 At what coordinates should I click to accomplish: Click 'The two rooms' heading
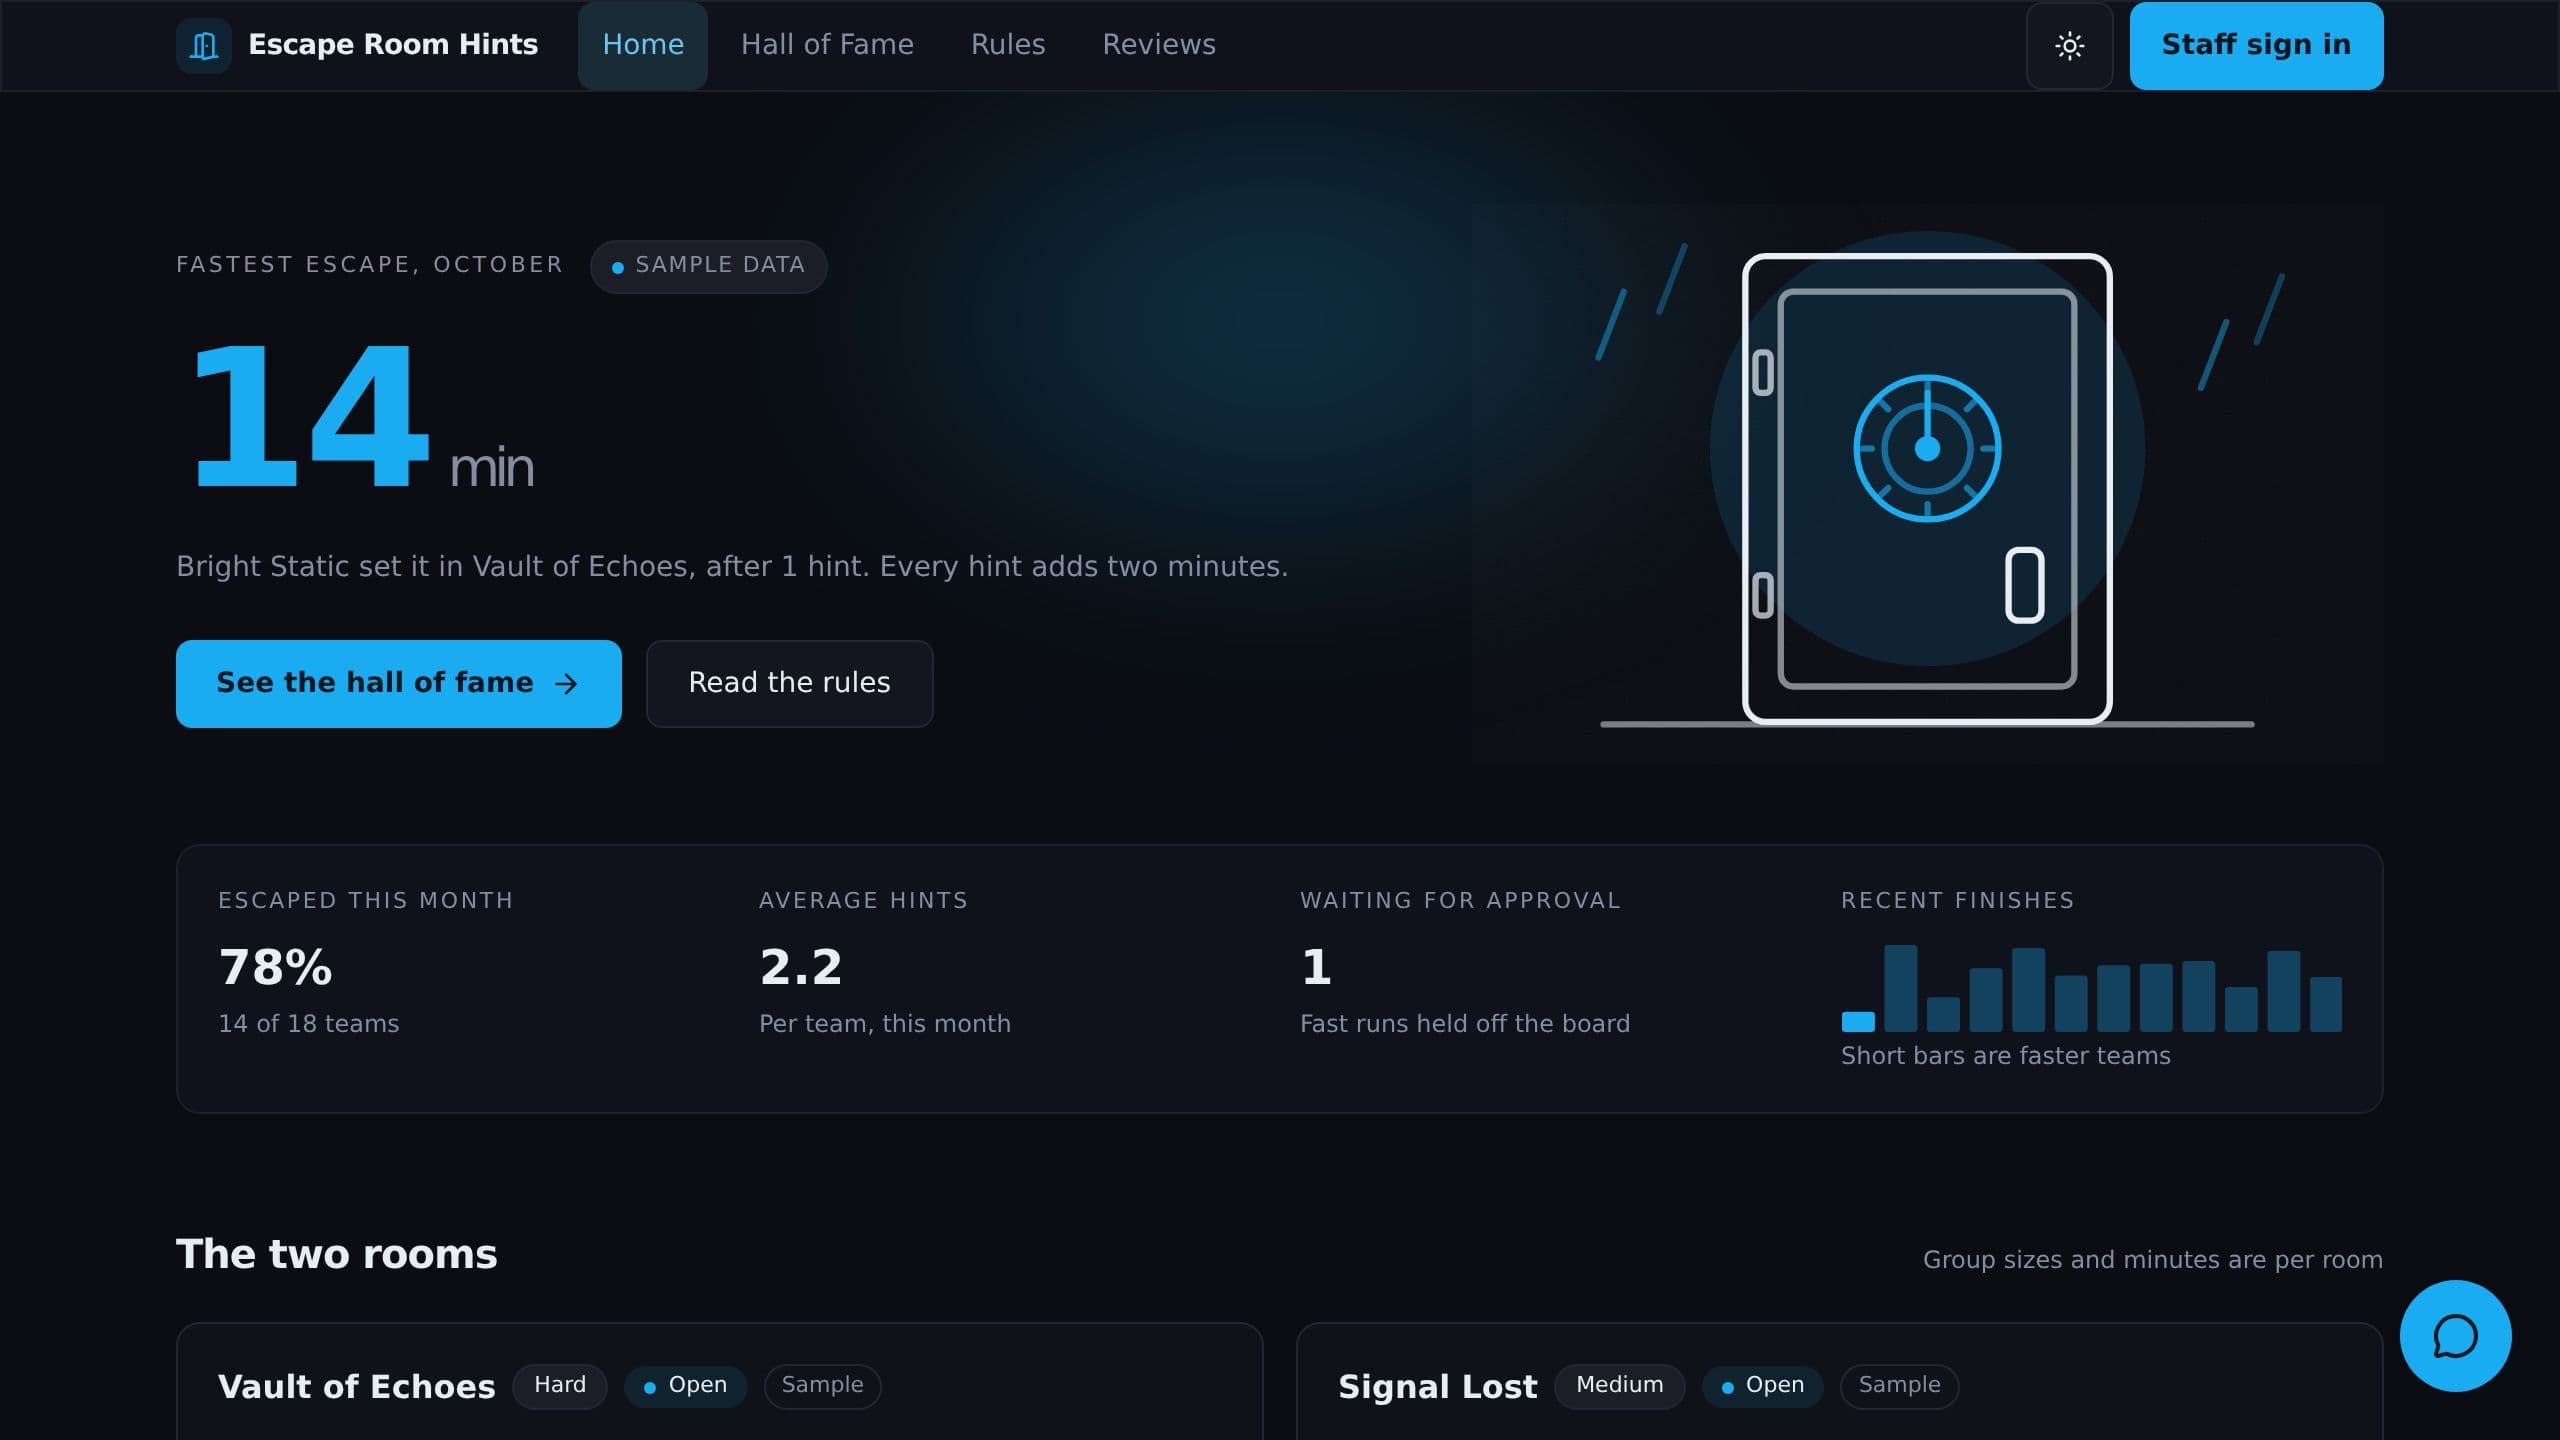(336, 1254)
